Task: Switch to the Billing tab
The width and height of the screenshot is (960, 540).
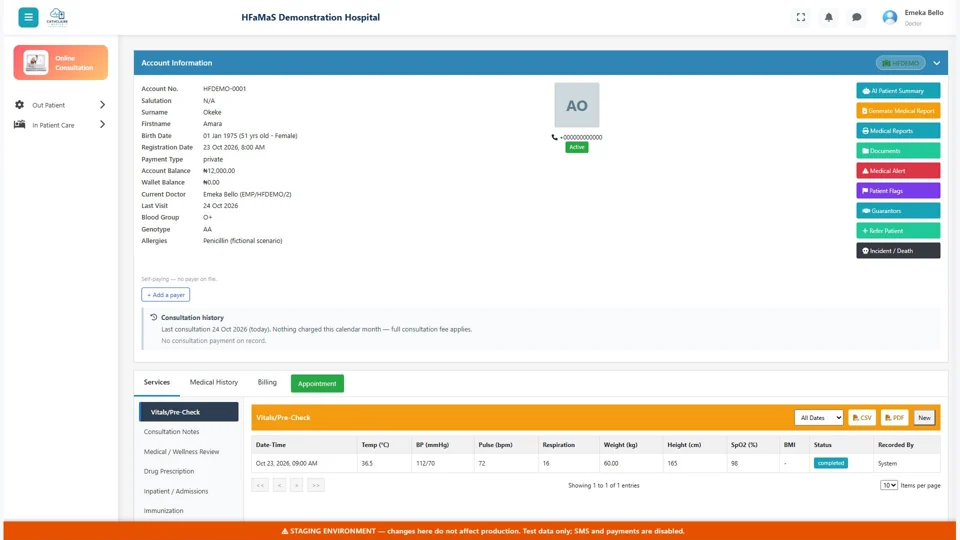Action: pos(267,382)
